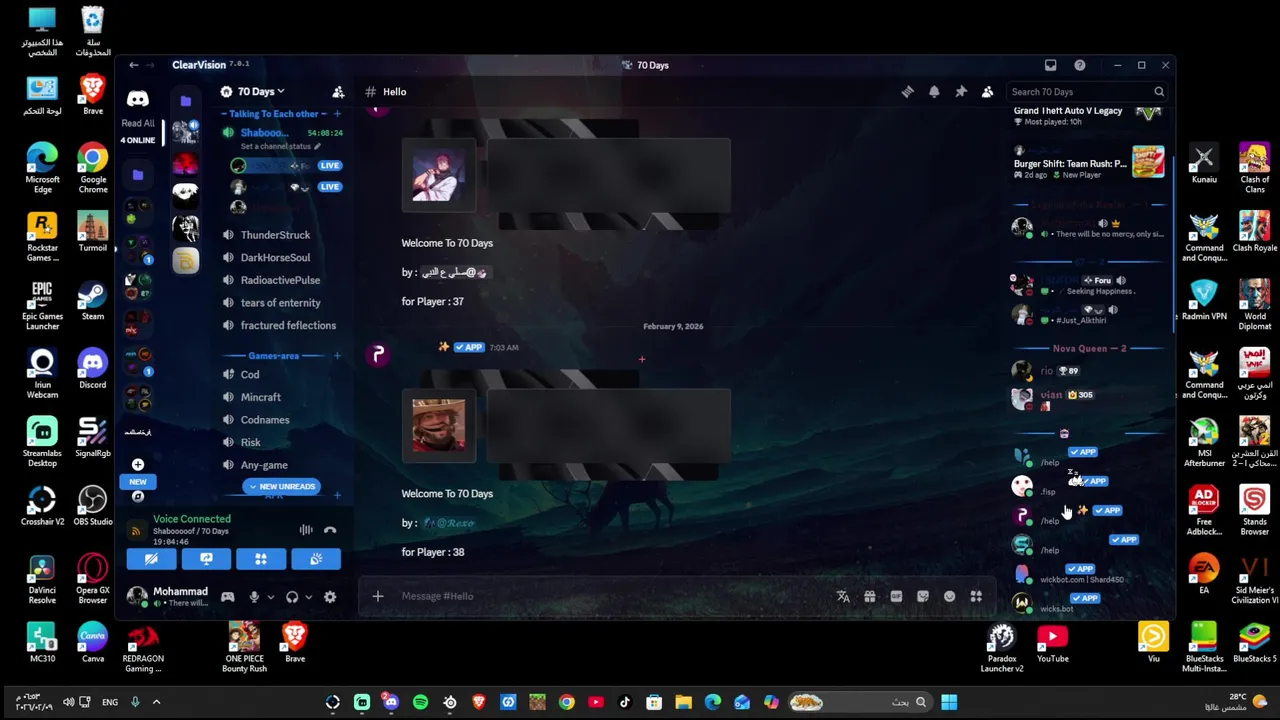Disconnect from the voice channel
The height and width of the screenshot is (720, 1280).
pos(330,530)
